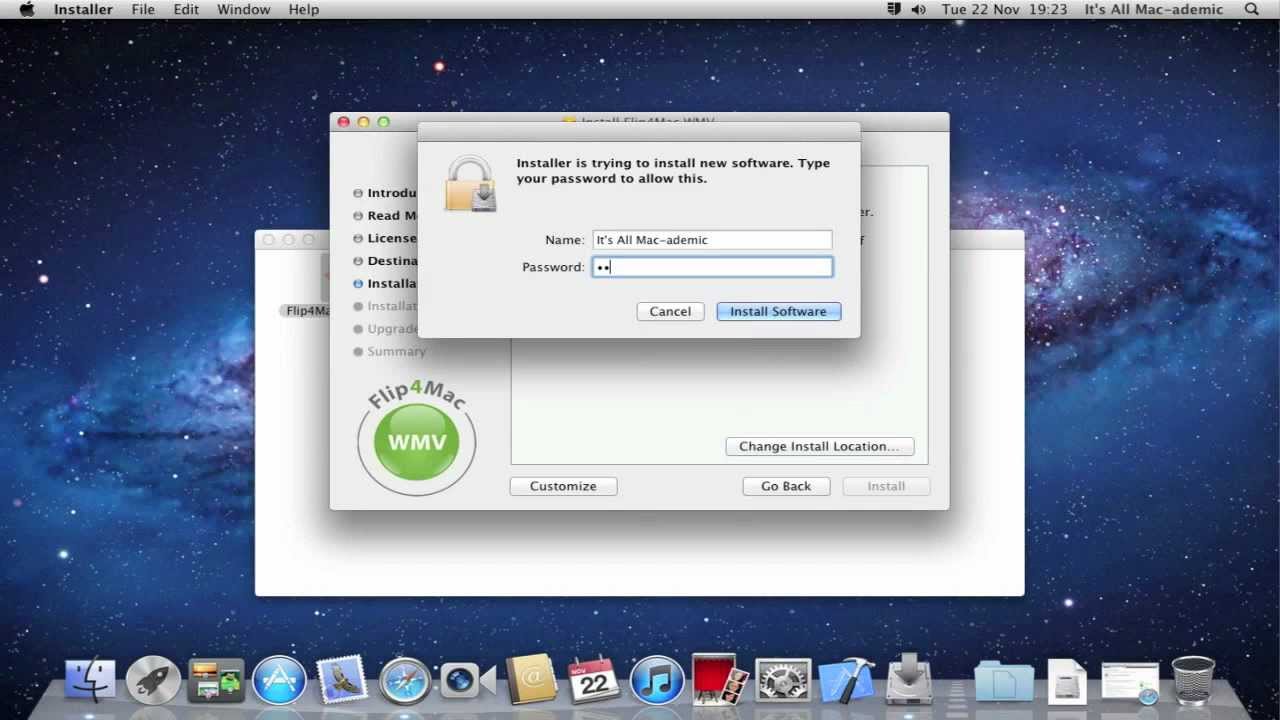Open System Preferences gear in Dock
1280x720 pixels.
[783, 681]
